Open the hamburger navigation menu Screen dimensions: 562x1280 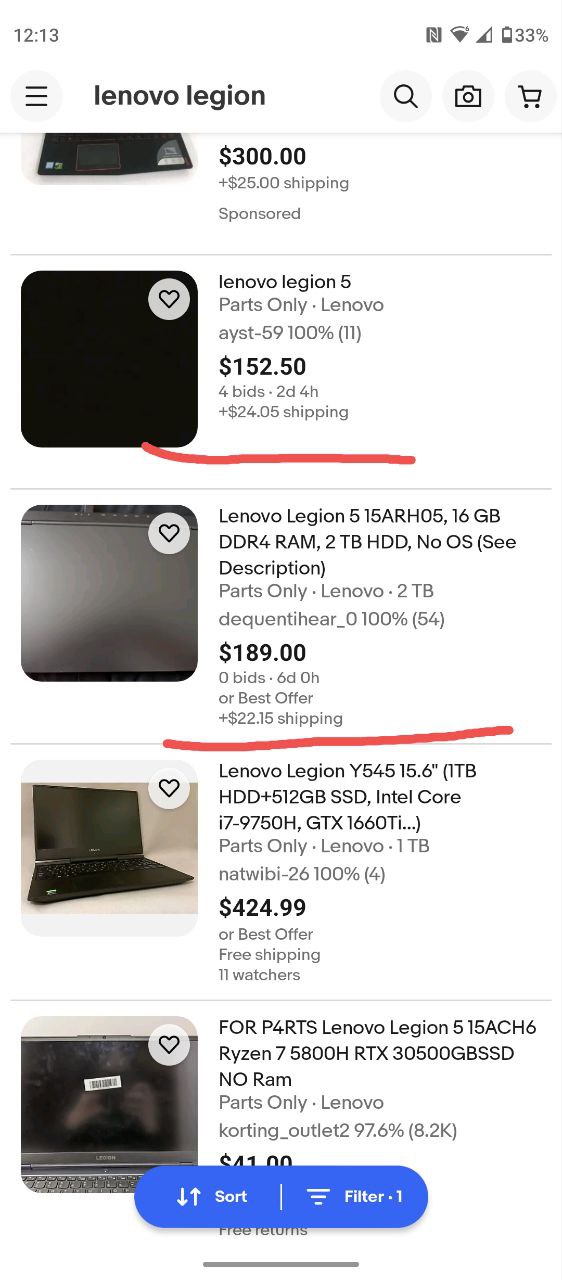[36, 96]
